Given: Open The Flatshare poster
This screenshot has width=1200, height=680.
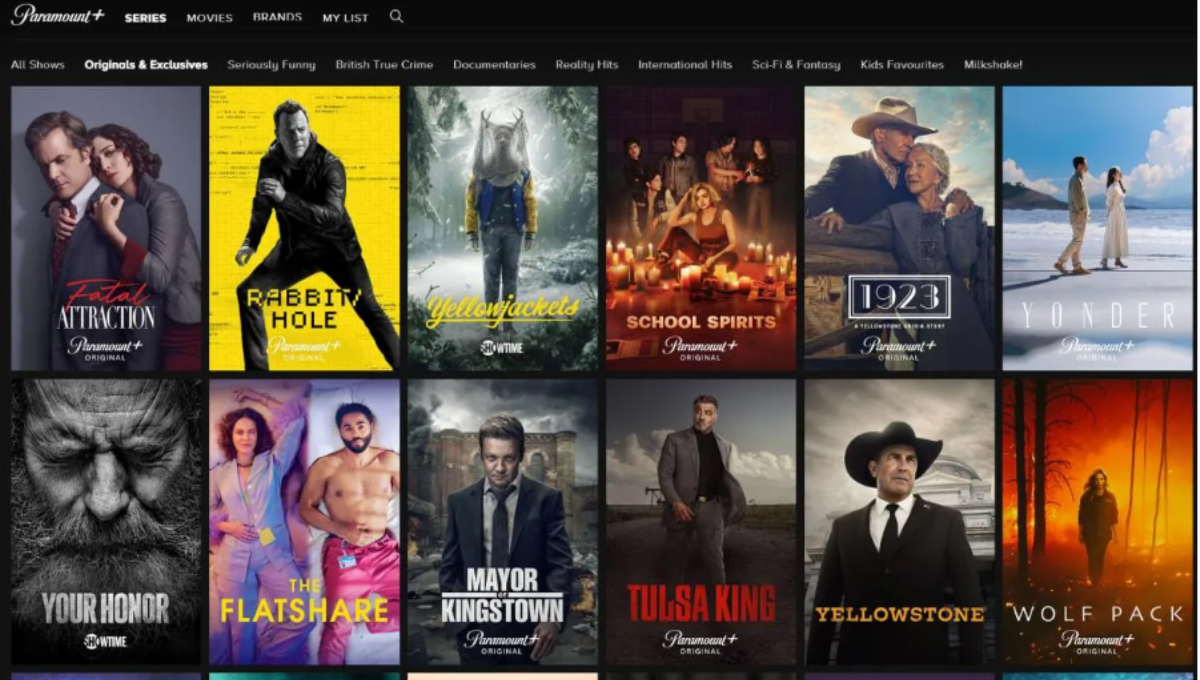Looking at the screenshot, I should [x=304, y=522].
